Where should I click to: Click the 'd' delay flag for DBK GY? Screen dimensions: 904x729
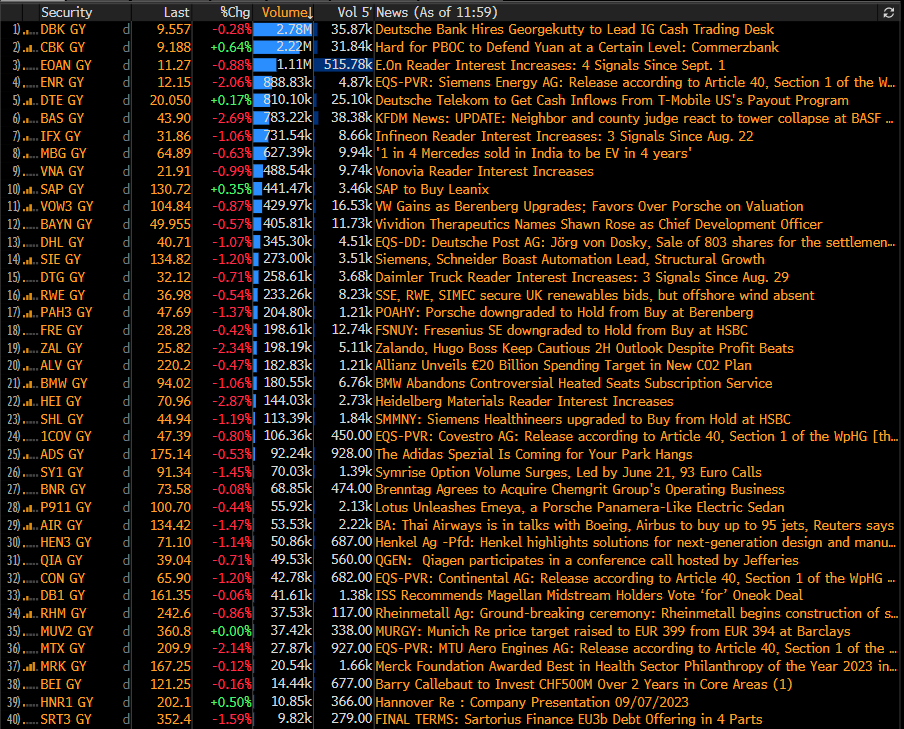click(x=126, y=29)
